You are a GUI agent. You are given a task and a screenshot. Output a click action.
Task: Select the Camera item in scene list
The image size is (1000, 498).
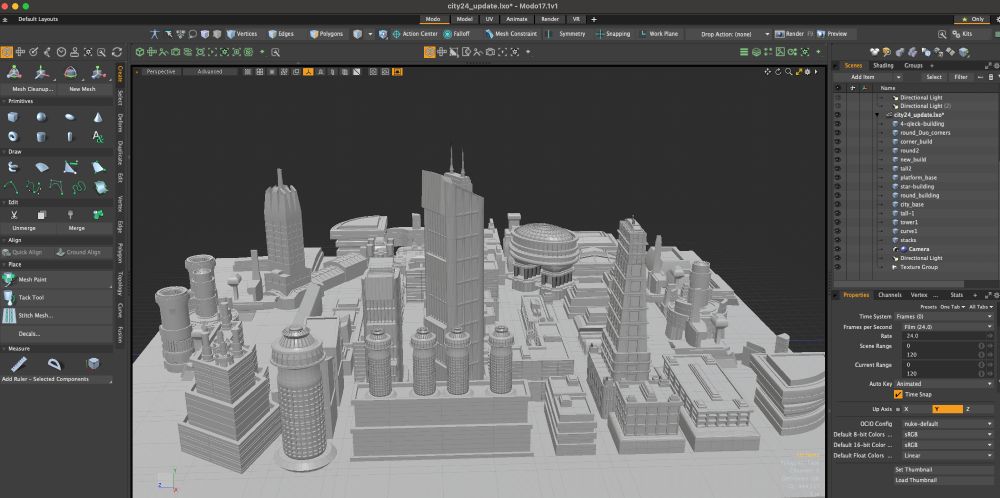click(918, 249)
